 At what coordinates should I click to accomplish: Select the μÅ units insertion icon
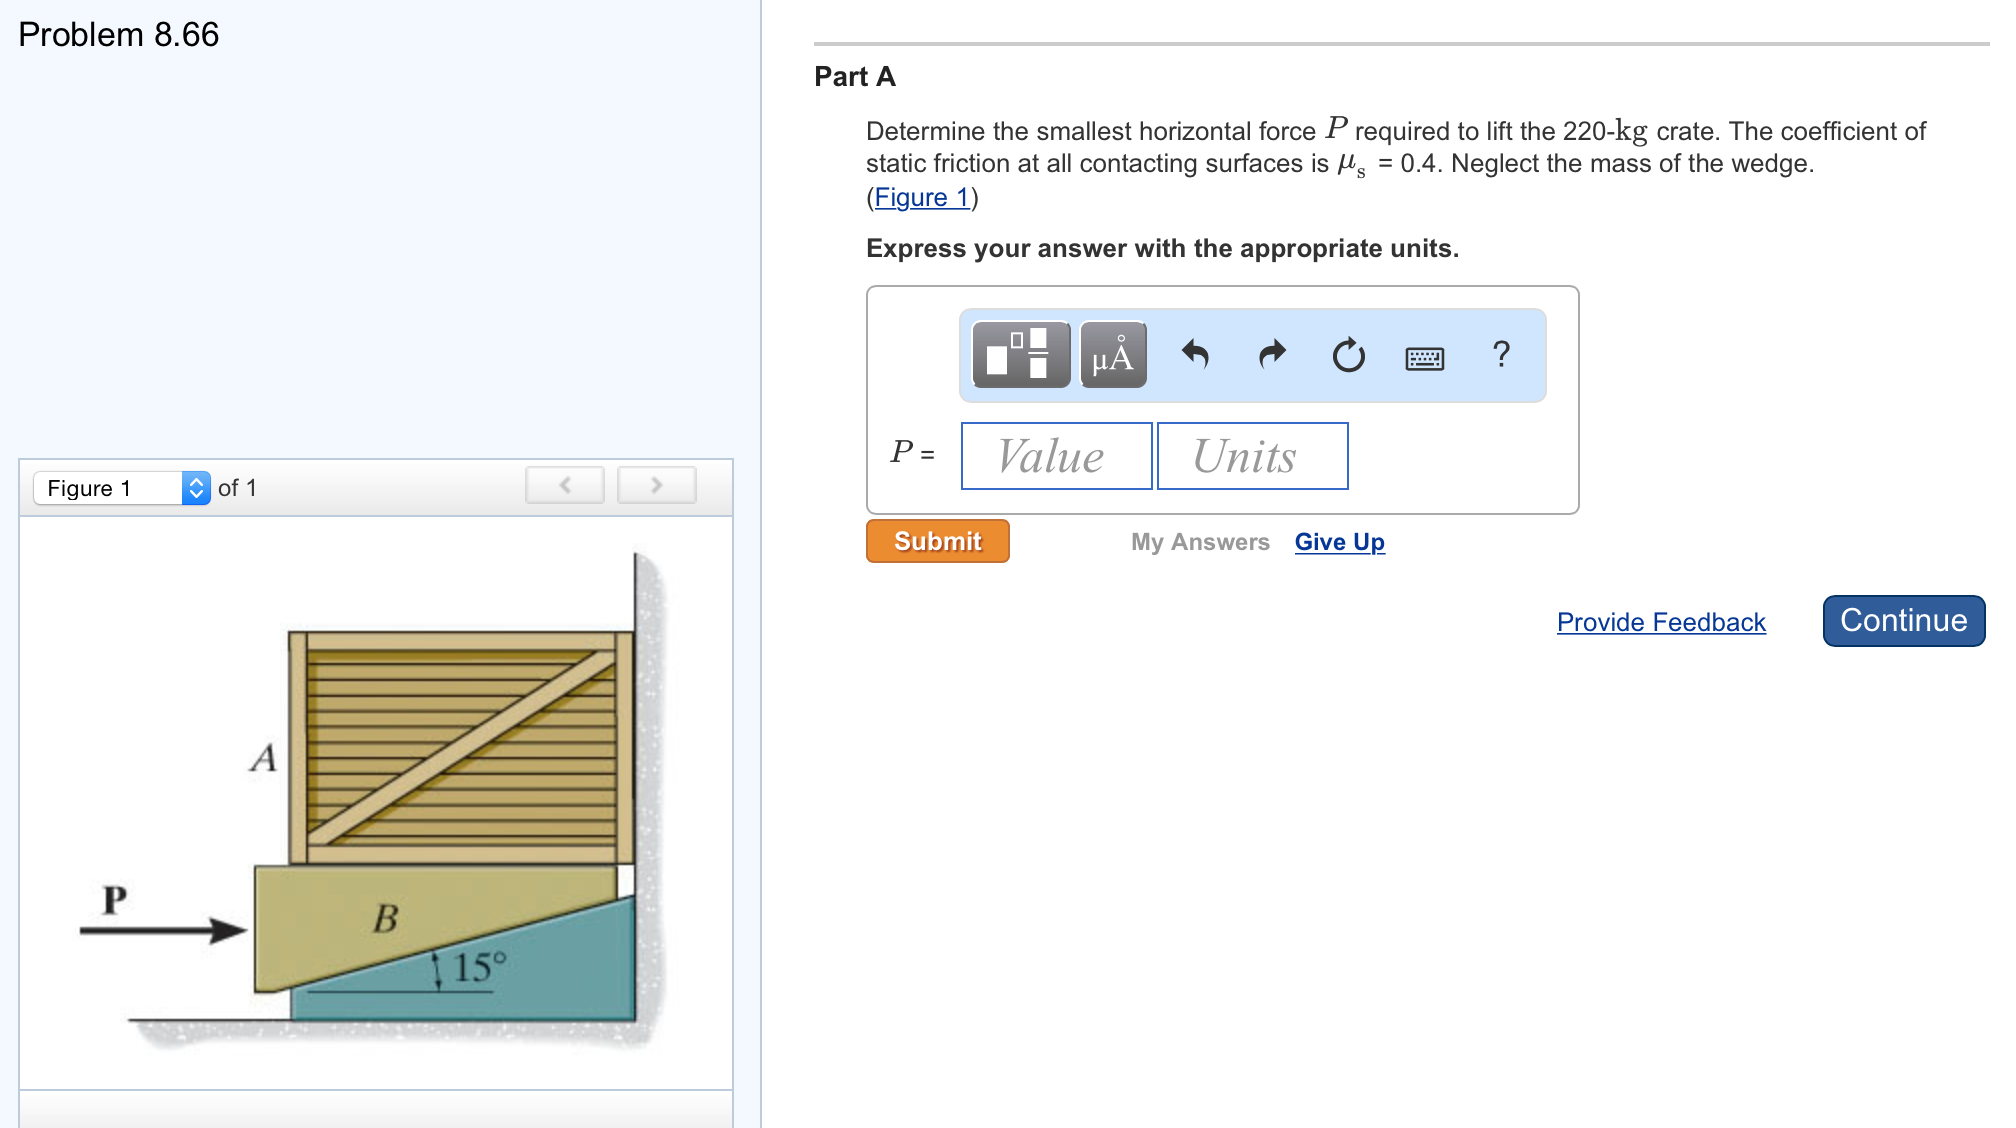pos(1112,355)
